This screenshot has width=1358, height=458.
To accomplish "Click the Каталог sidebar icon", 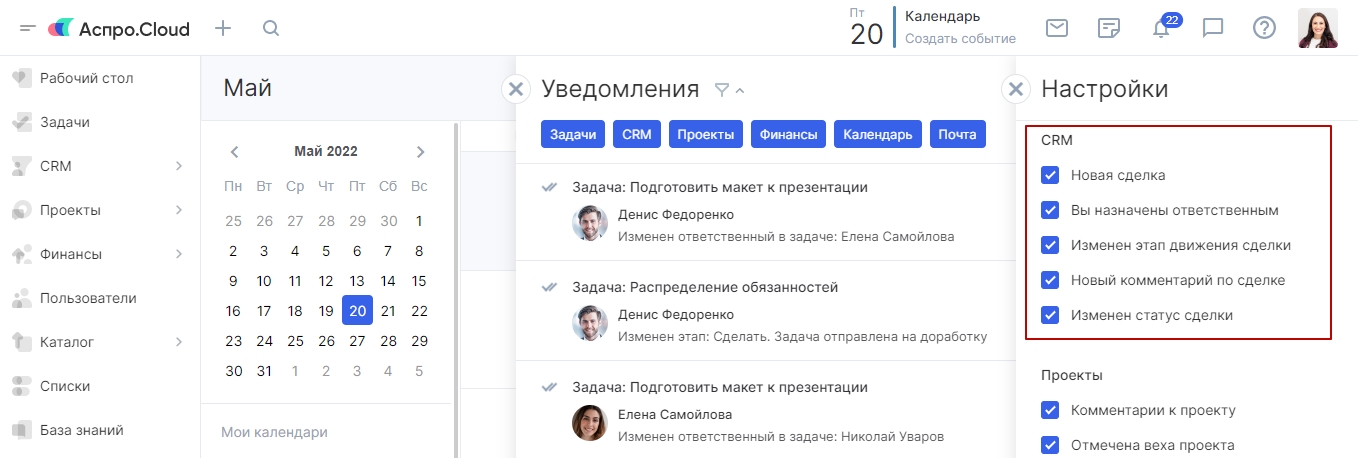I will point(22,342).
